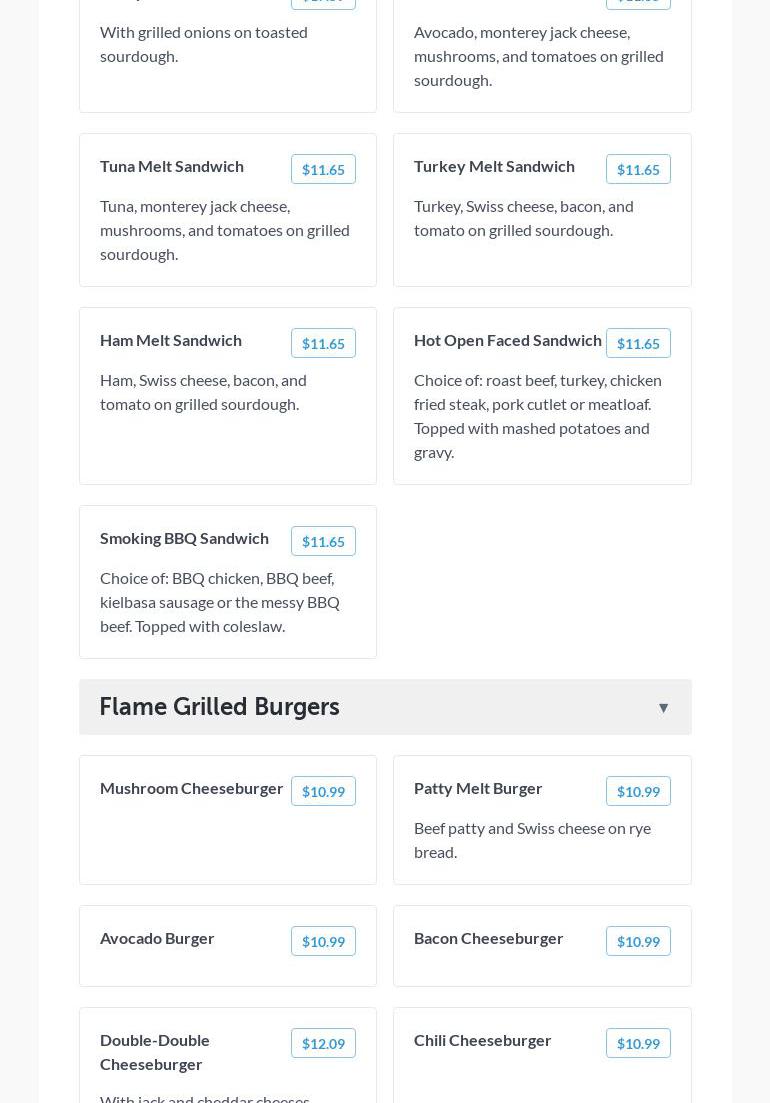Collapse the Flame Grilled Burgers section arrow
This screenshot has height=1103, width=770.
pos(663,708)
